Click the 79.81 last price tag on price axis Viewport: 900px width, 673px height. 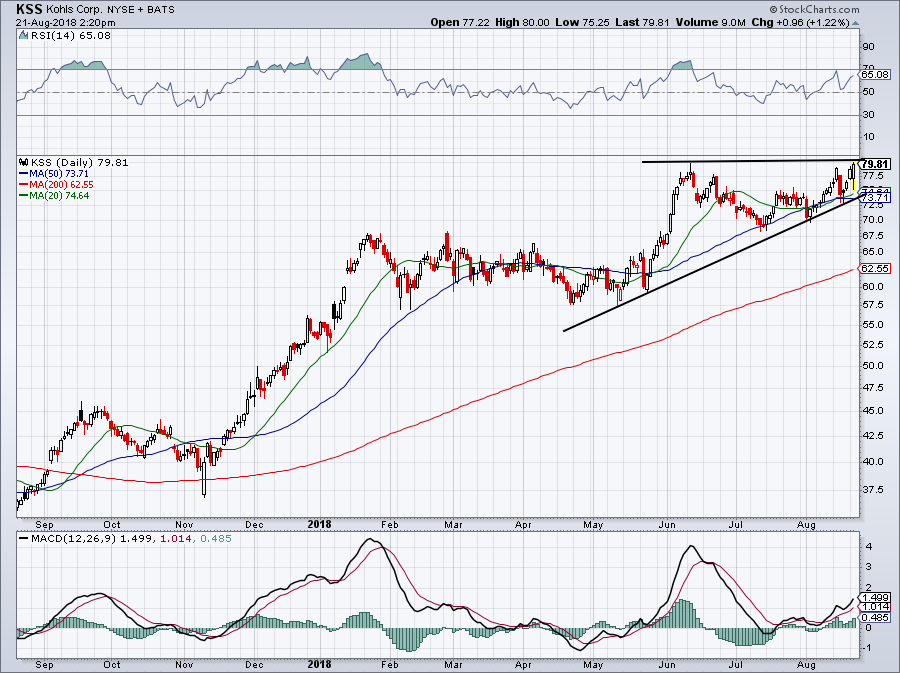[x=875, y=164]
